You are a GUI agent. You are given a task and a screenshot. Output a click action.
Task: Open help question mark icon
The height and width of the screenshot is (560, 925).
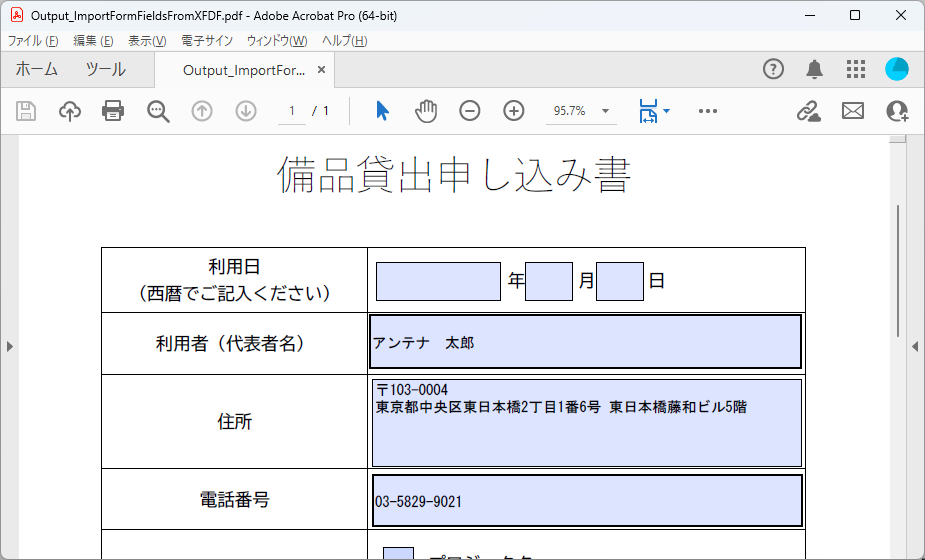point(773,69)
